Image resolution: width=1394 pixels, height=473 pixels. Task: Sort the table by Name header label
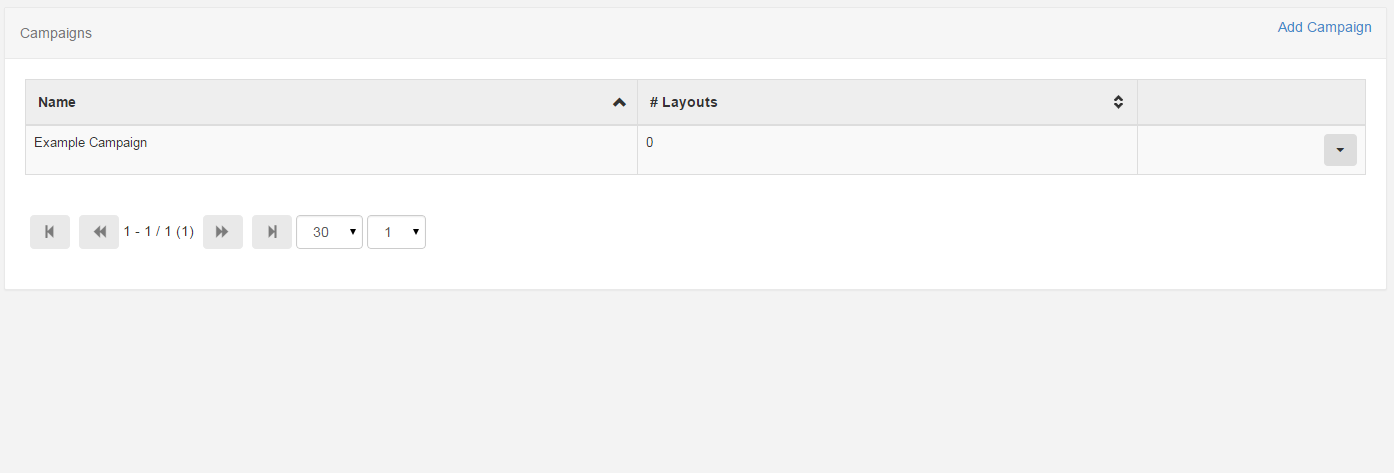point(57,102)
